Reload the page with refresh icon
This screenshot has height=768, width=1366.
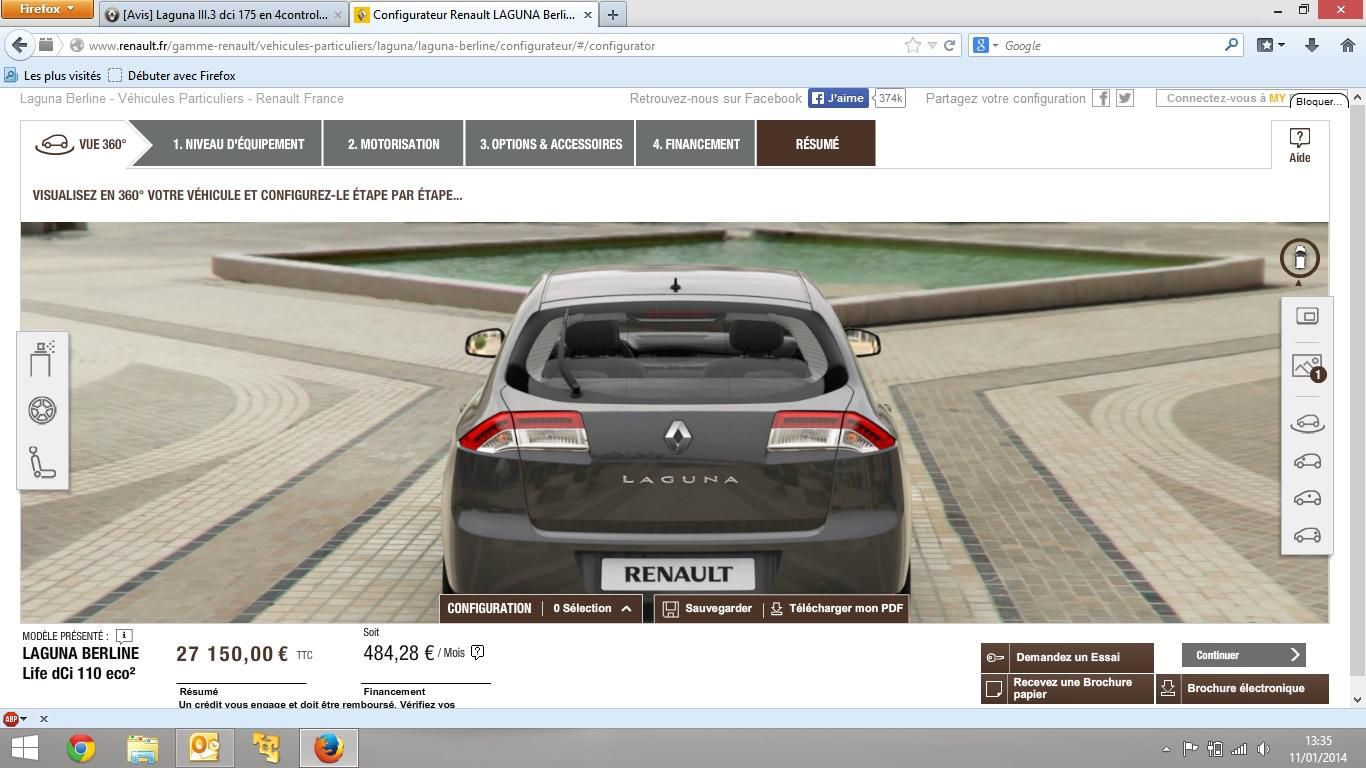point(950,45)
